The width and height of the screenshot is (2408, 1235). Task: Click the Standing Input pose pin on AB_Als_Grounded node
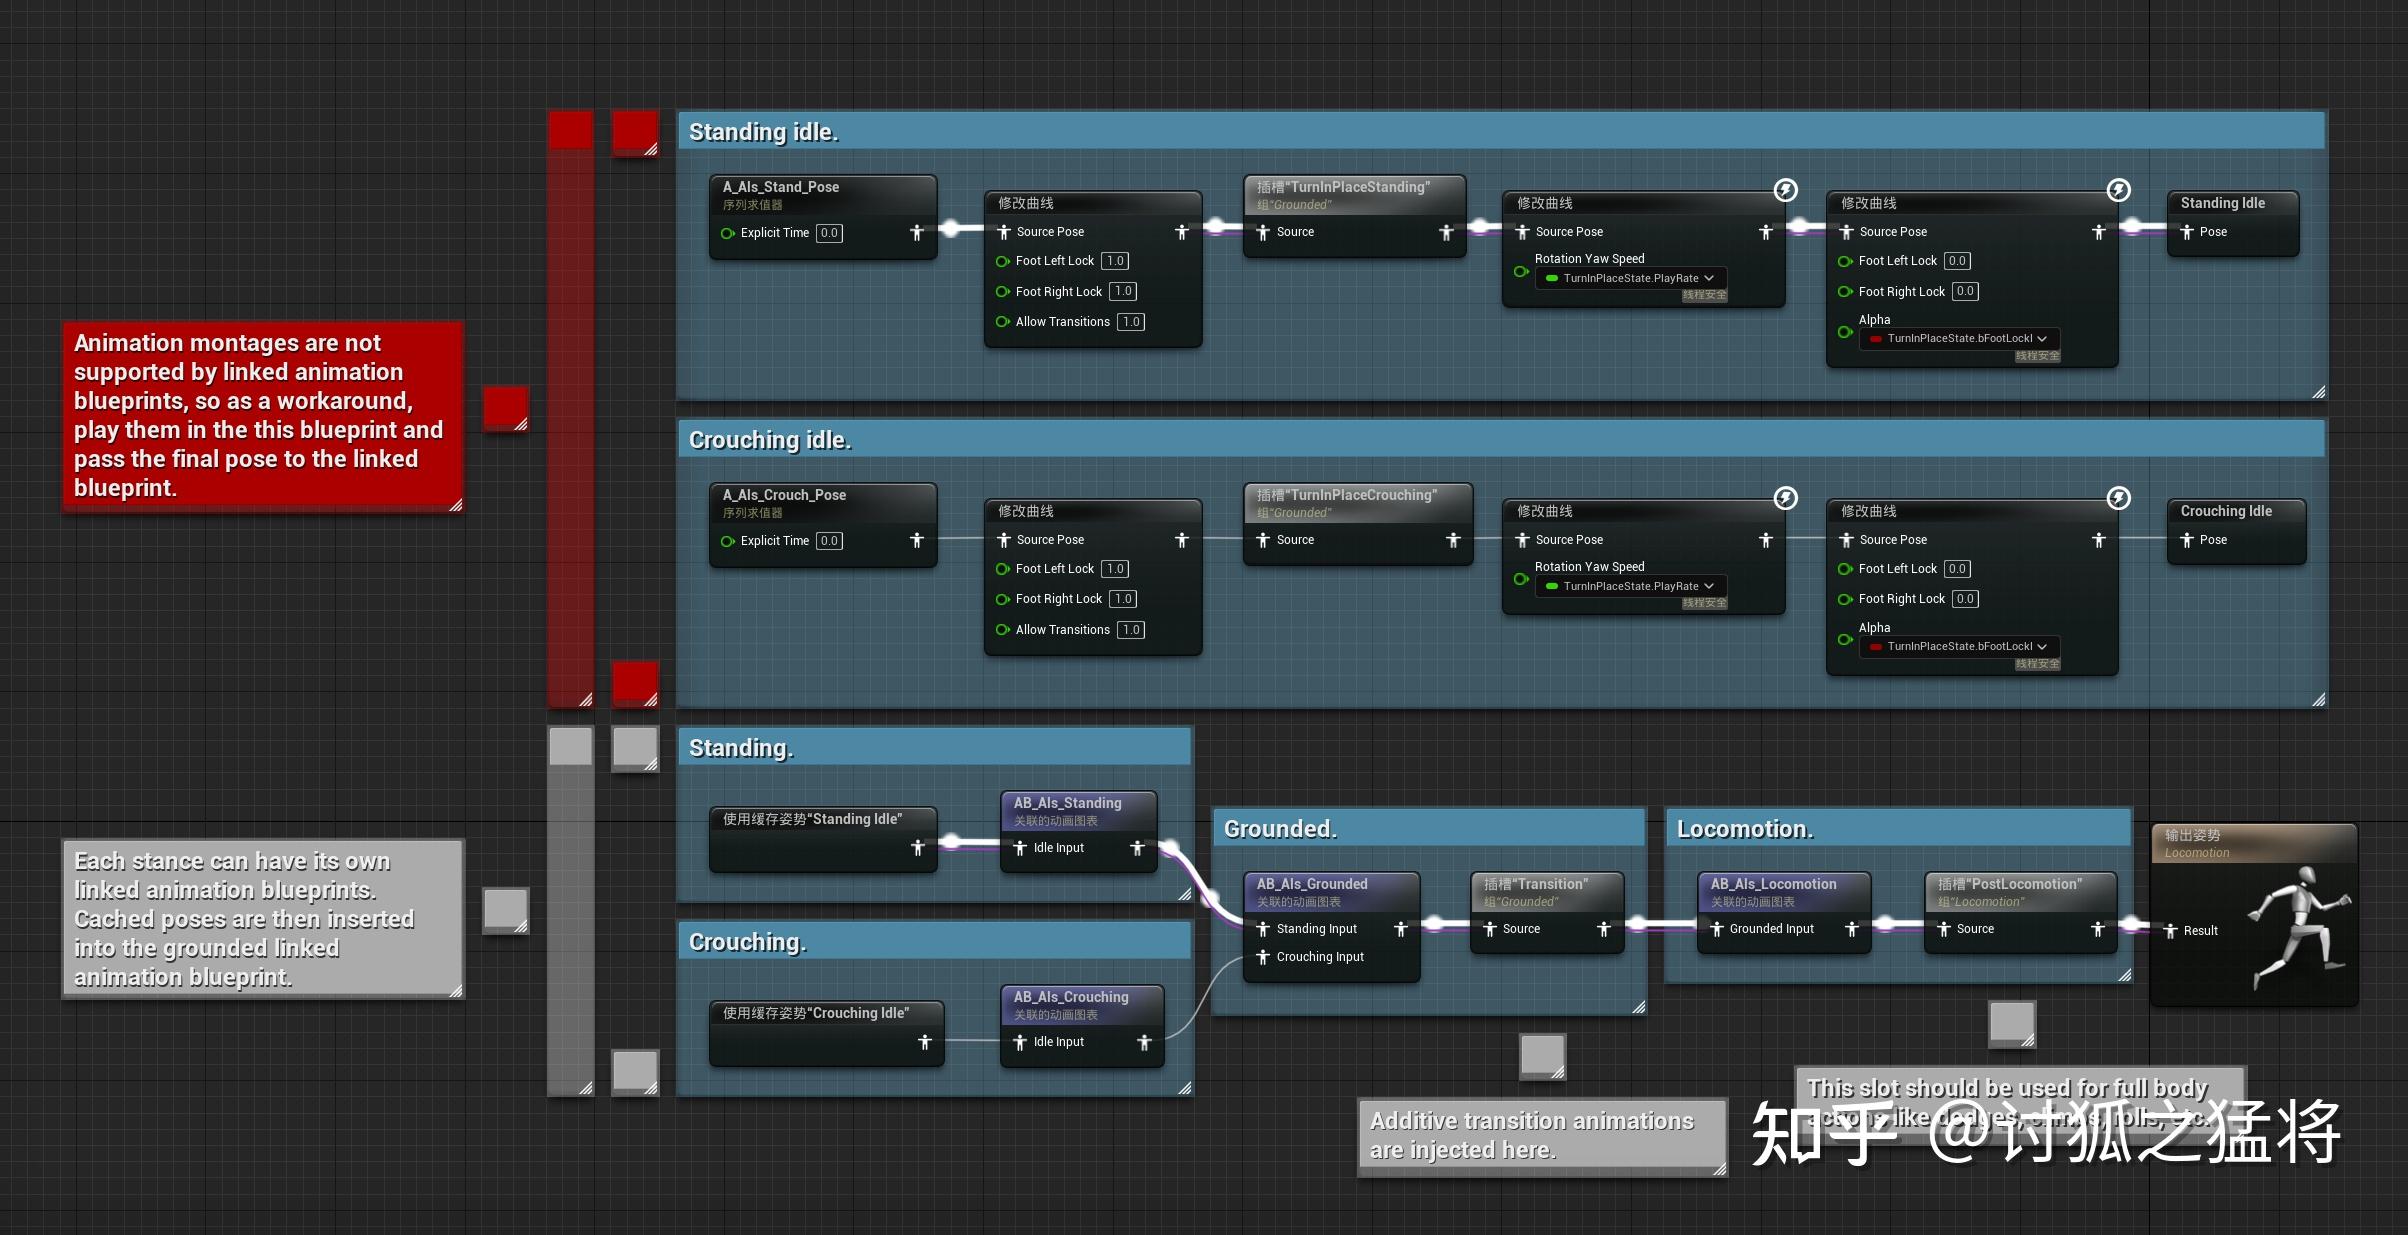(x=1263, y=928)
